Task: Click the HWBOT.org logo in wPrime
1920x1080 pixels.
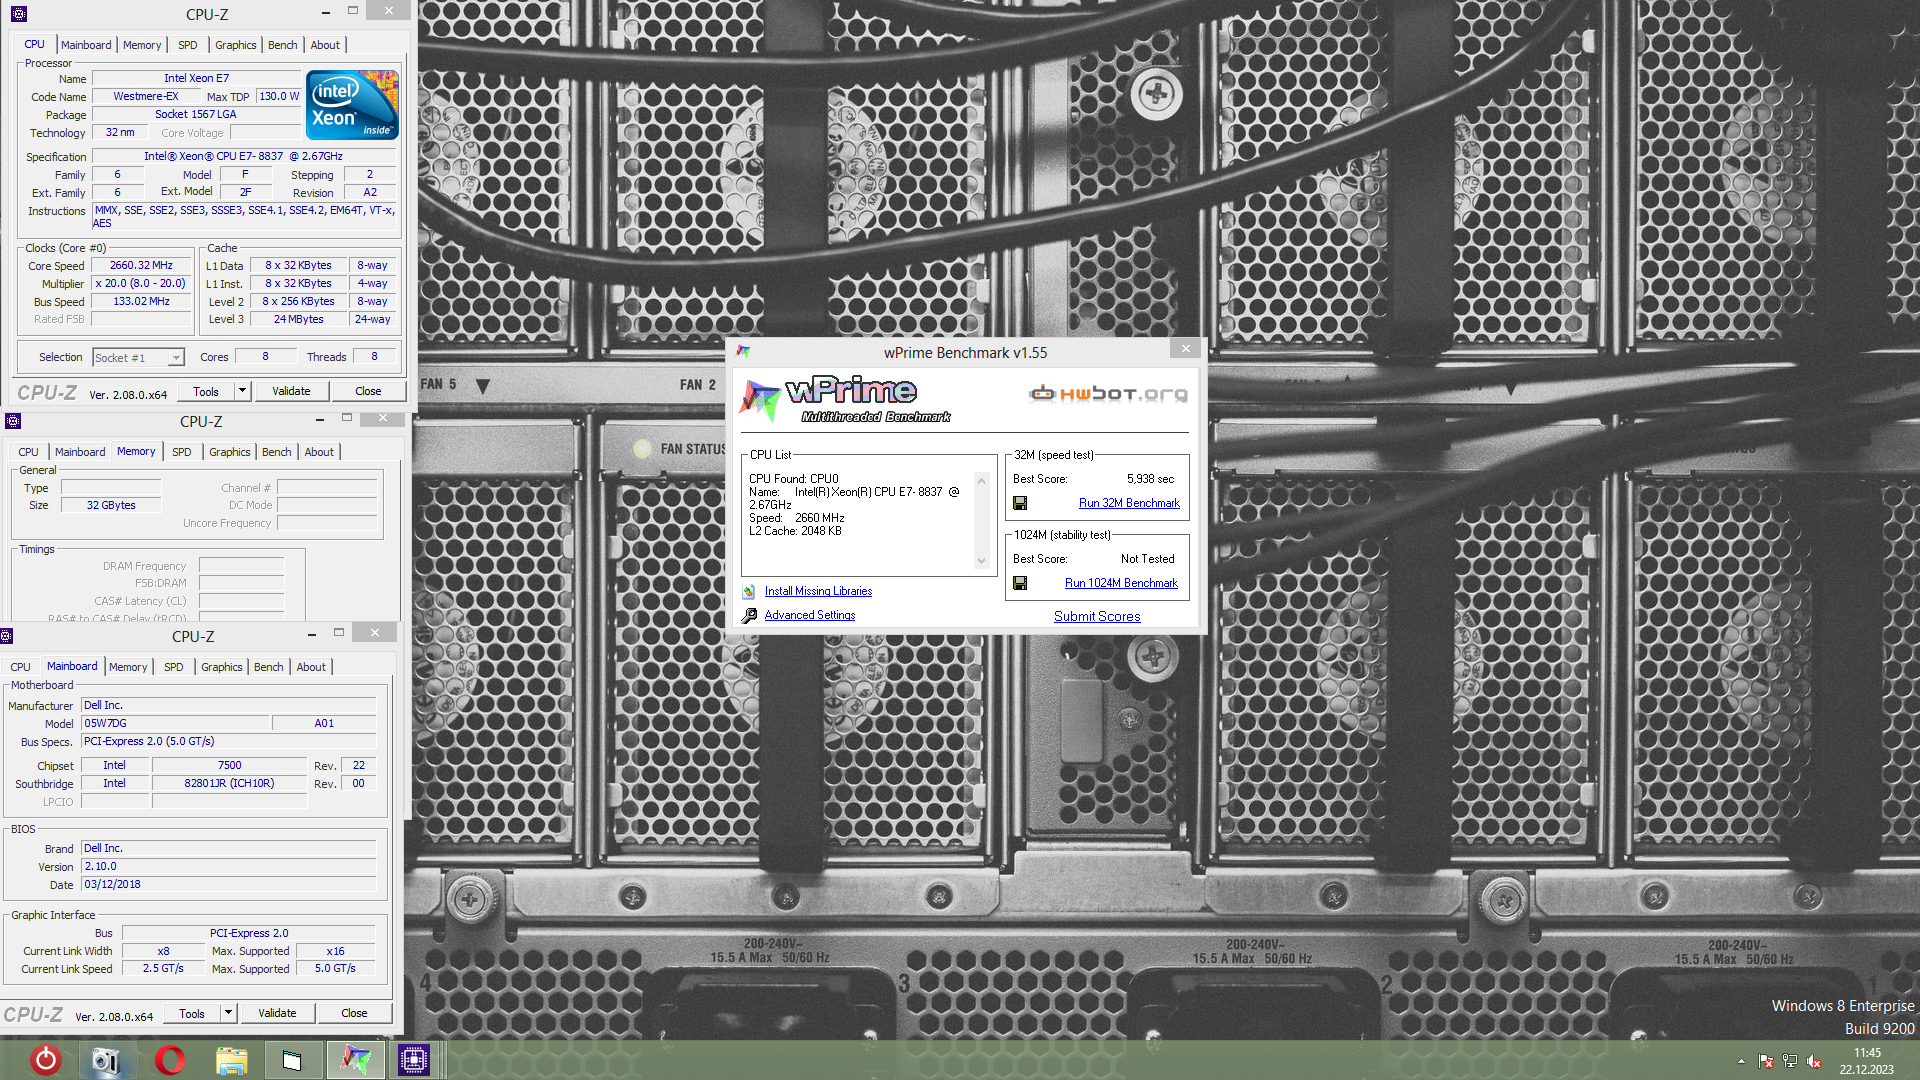Action: (x=1108, y=393)
